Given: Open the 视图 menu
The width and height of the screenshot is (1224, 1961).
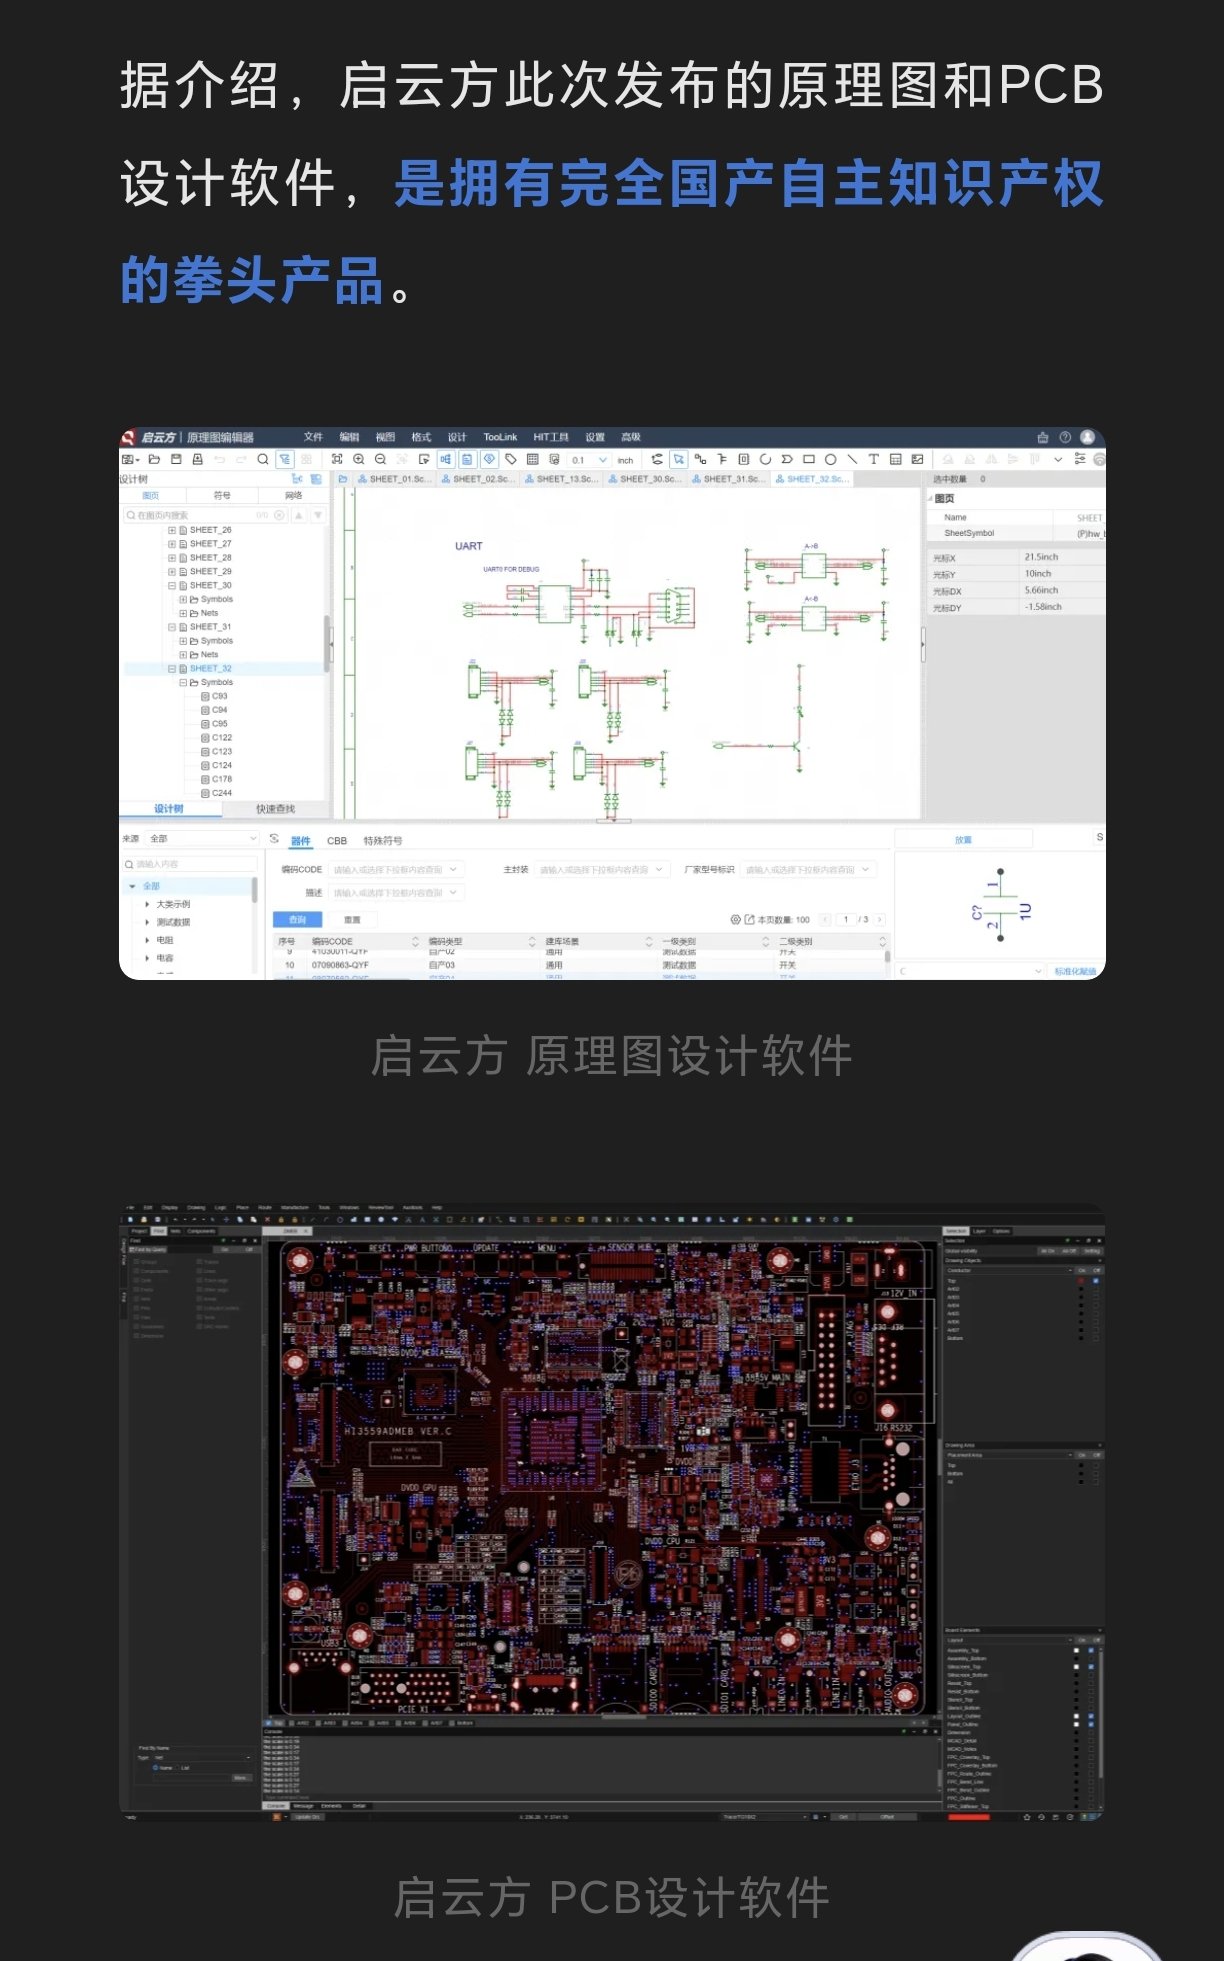Looking at the screenshot, I should pos(385,437).
